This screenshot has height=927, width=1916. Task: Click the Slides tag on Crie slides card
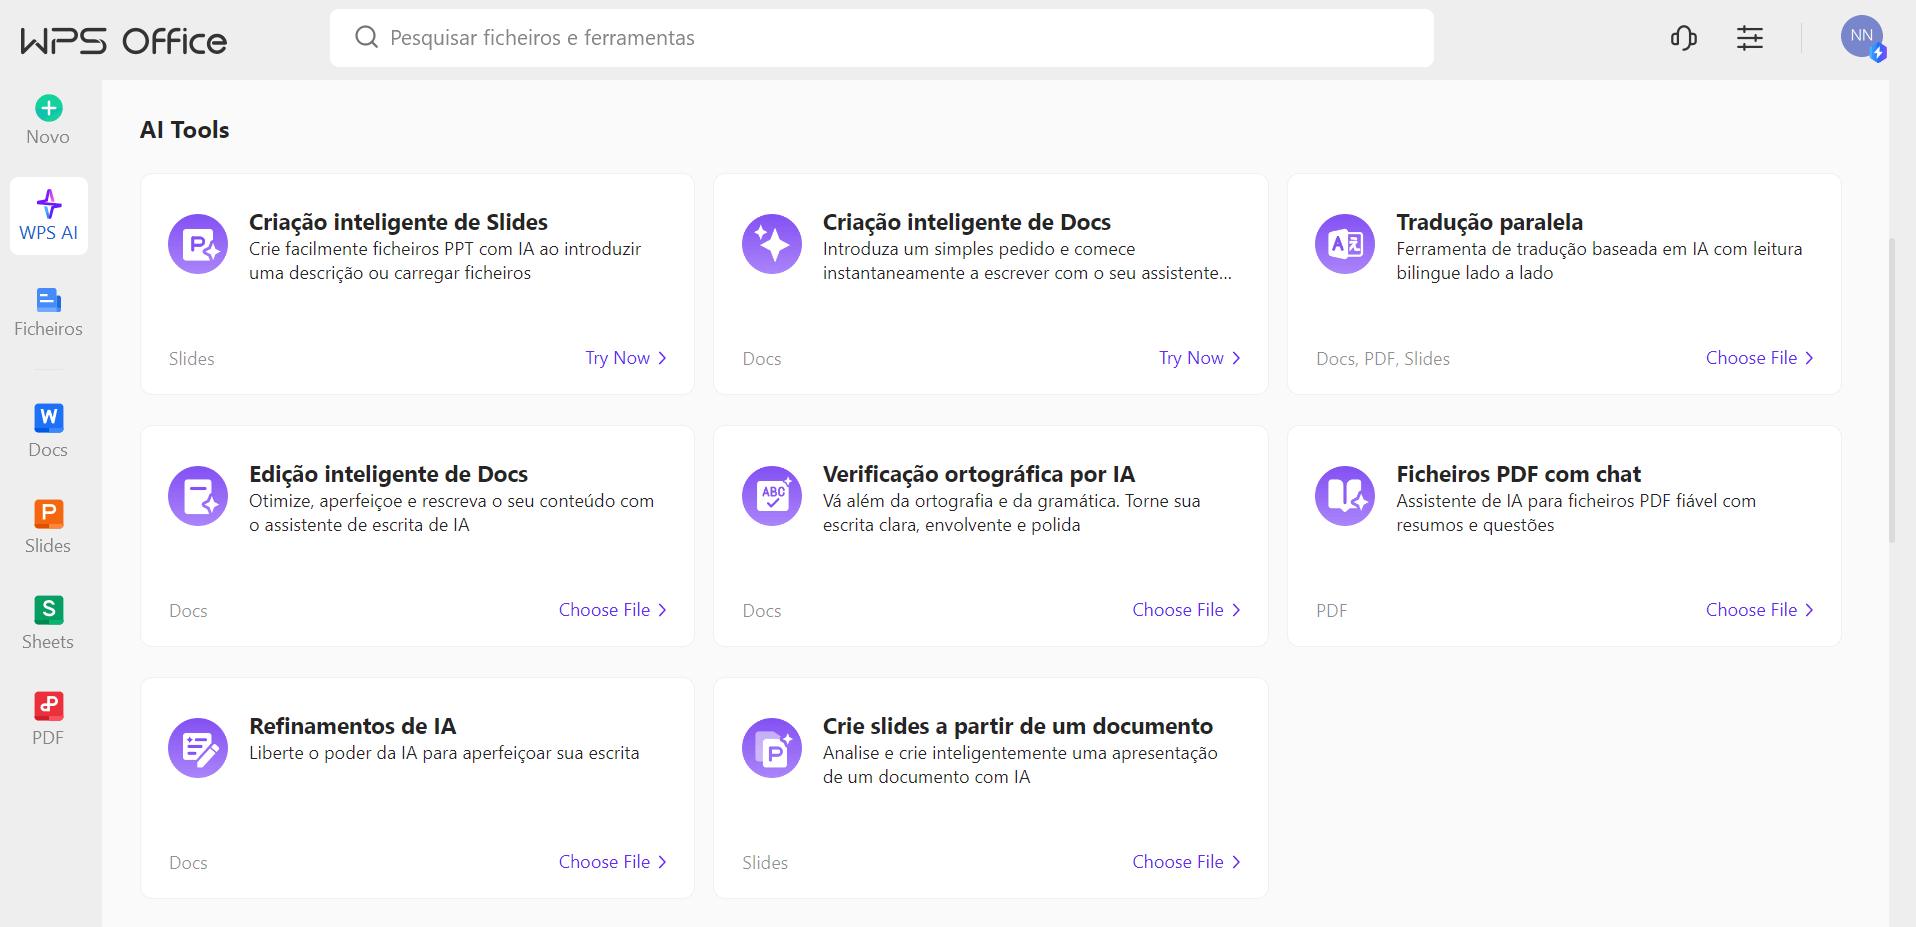pos(765,863)
